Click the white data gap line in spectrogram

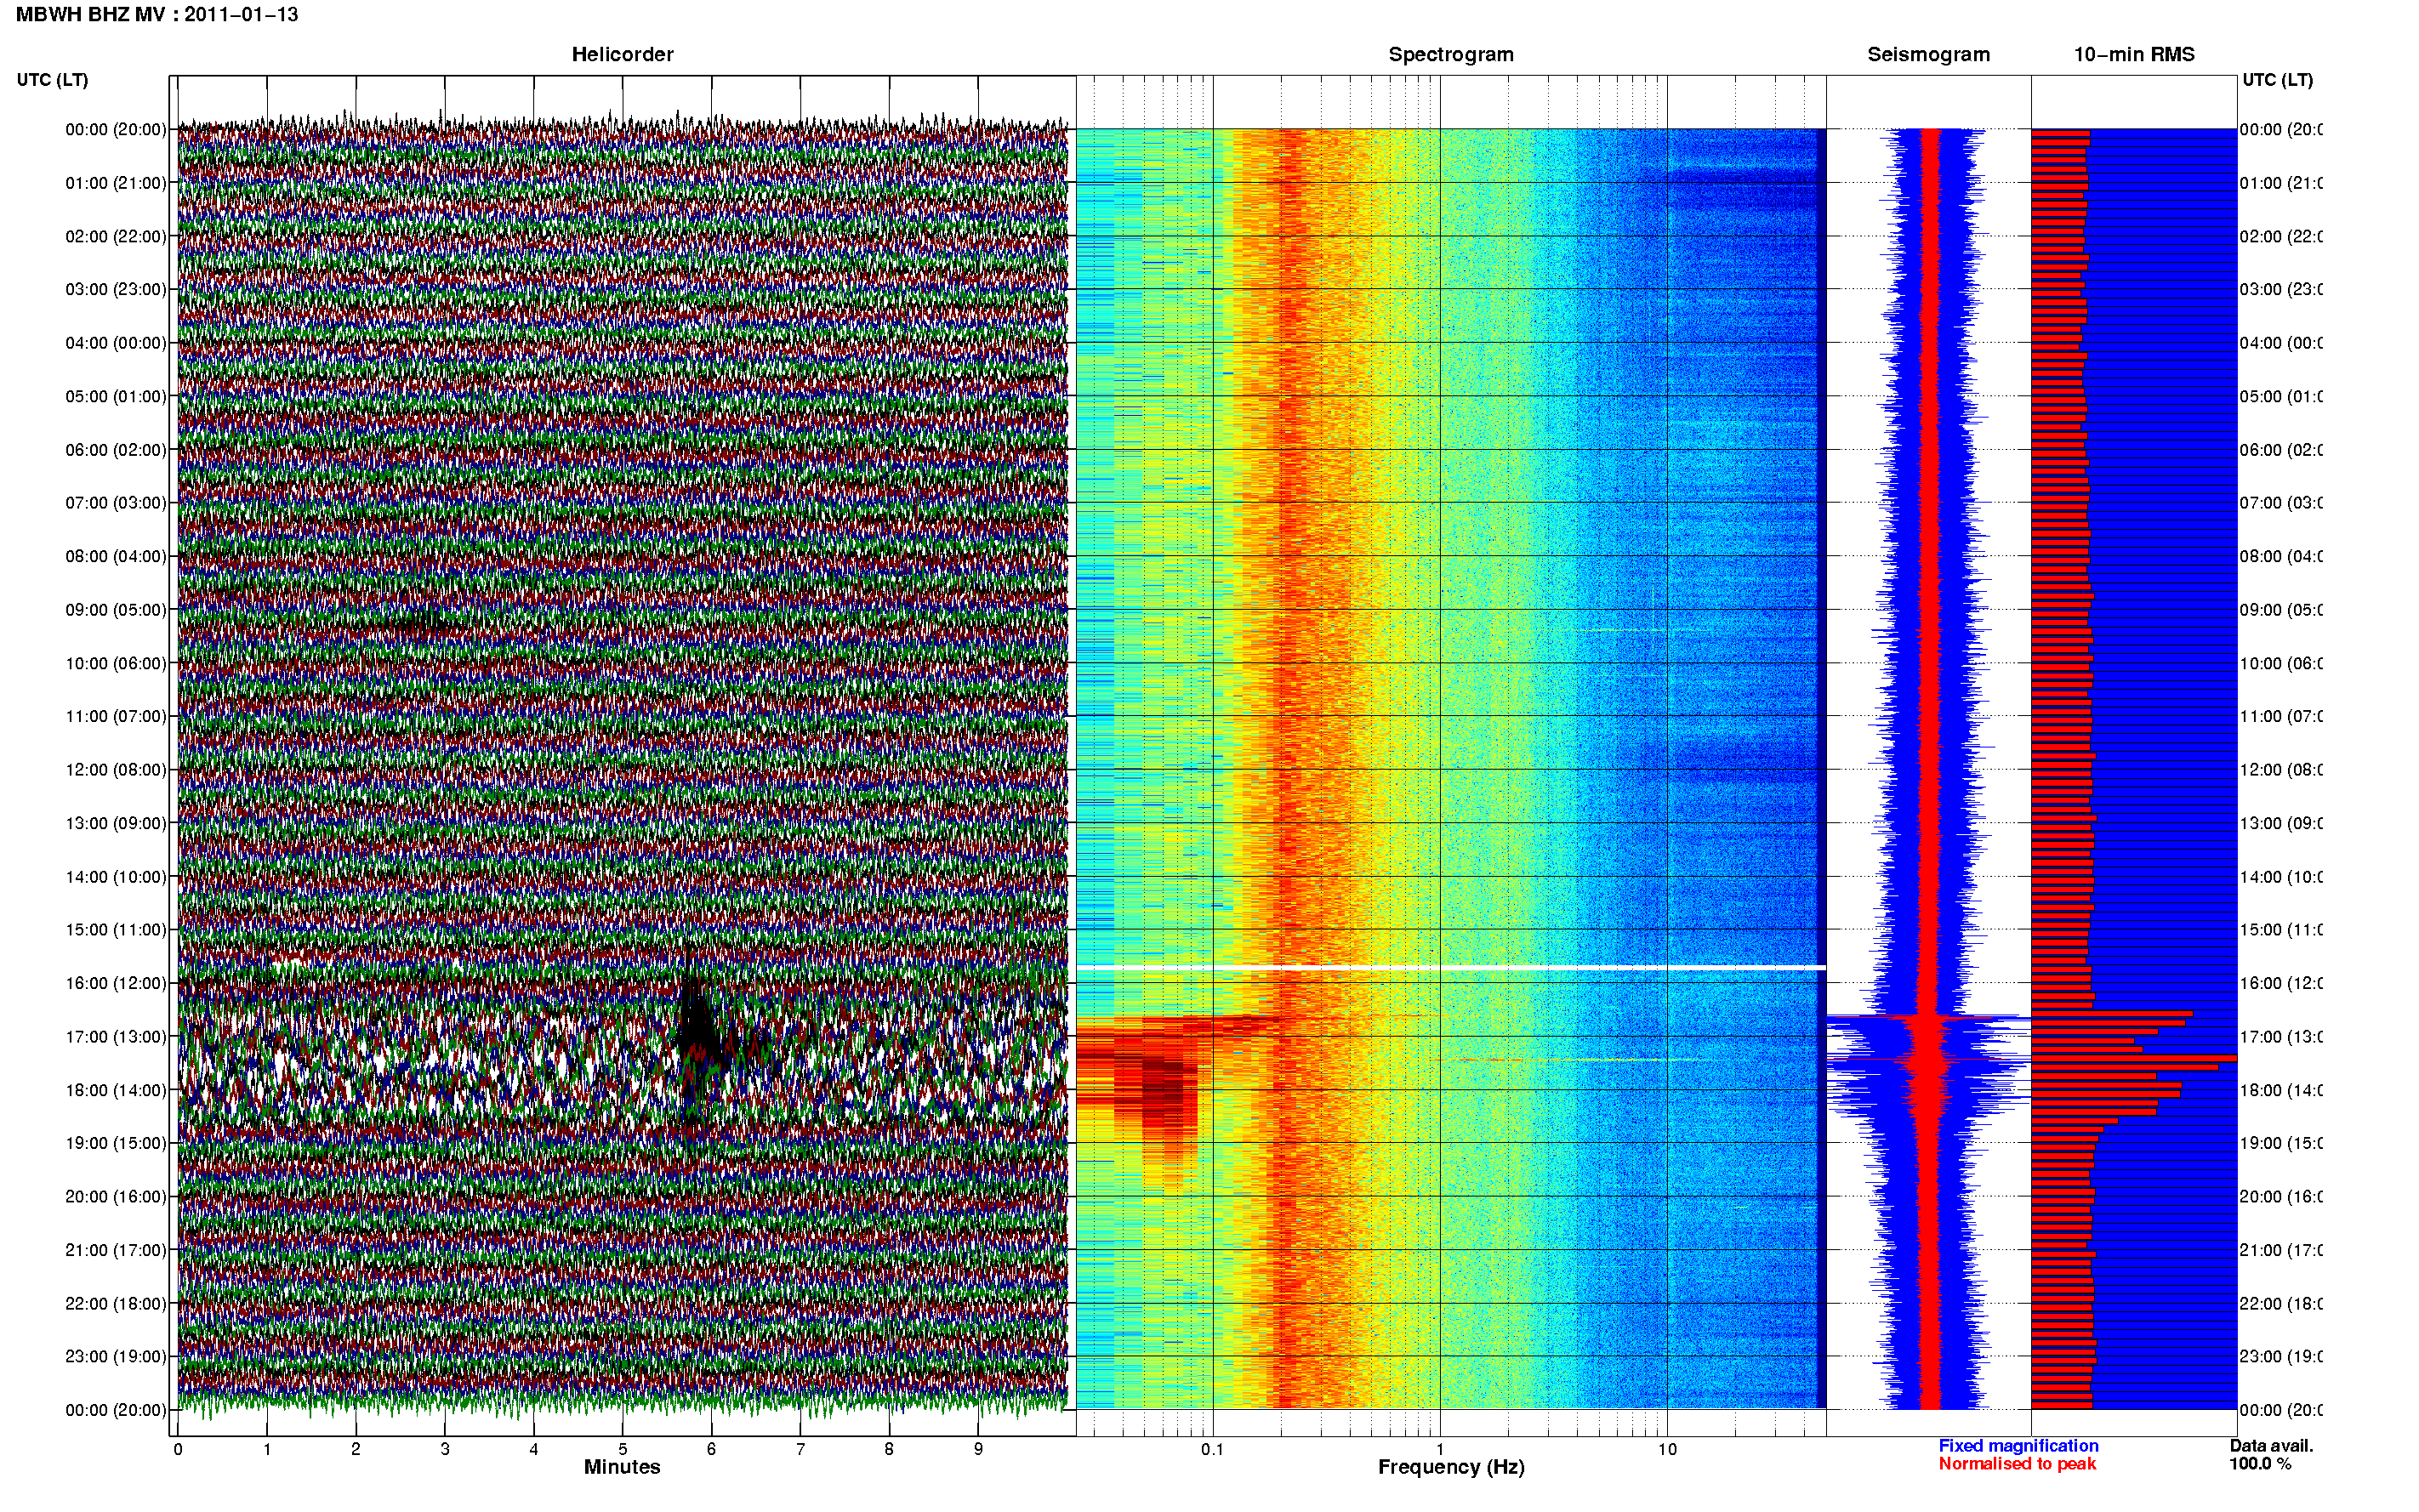pos(1451,968)
